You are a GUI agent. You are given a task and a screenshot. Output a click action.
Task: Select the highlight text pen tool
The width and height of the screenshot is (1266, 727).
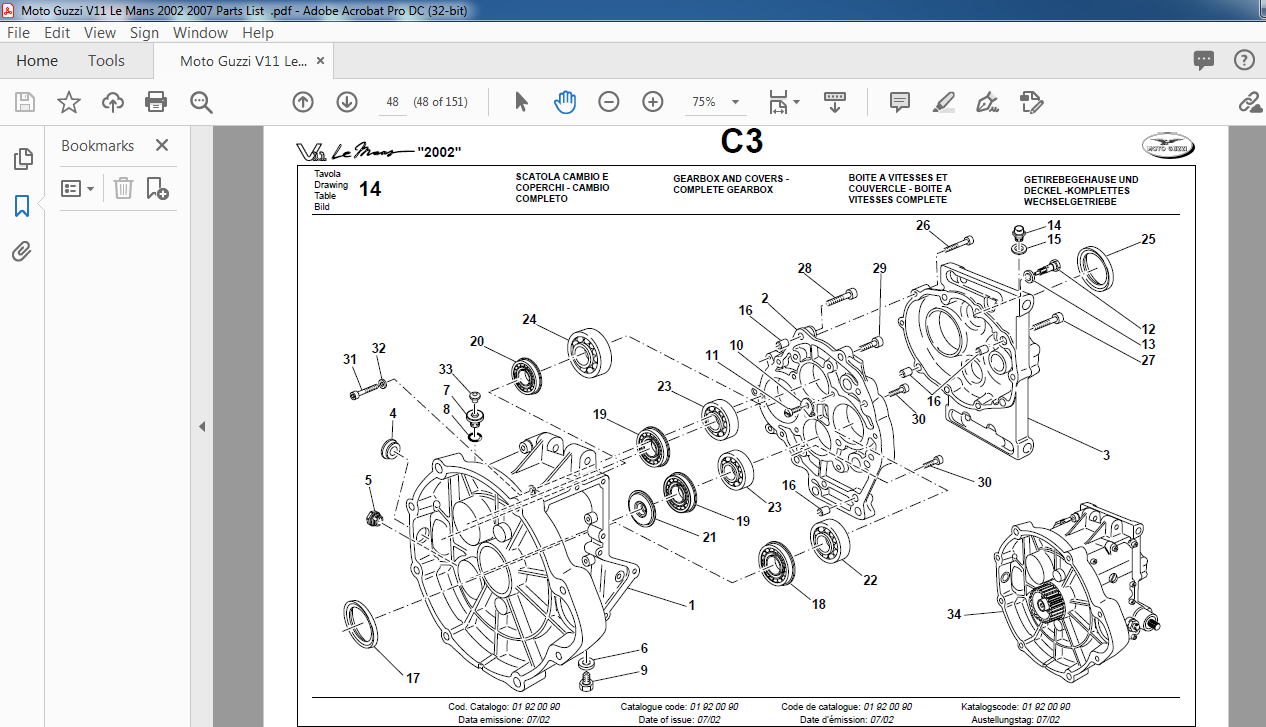pyautogui.click(x=943, y=102)
